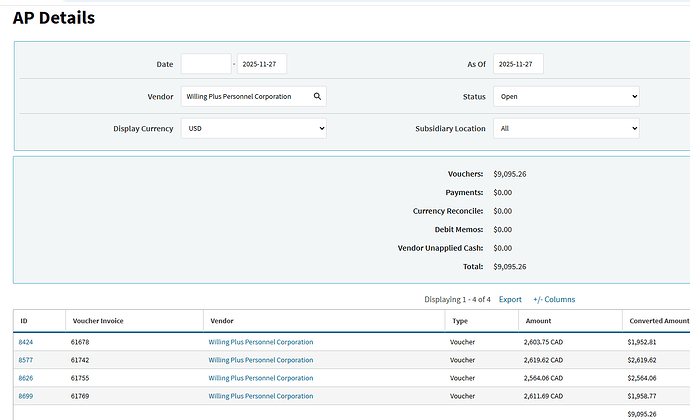Expand the Display Currency USD dropdown

point(254,129)
